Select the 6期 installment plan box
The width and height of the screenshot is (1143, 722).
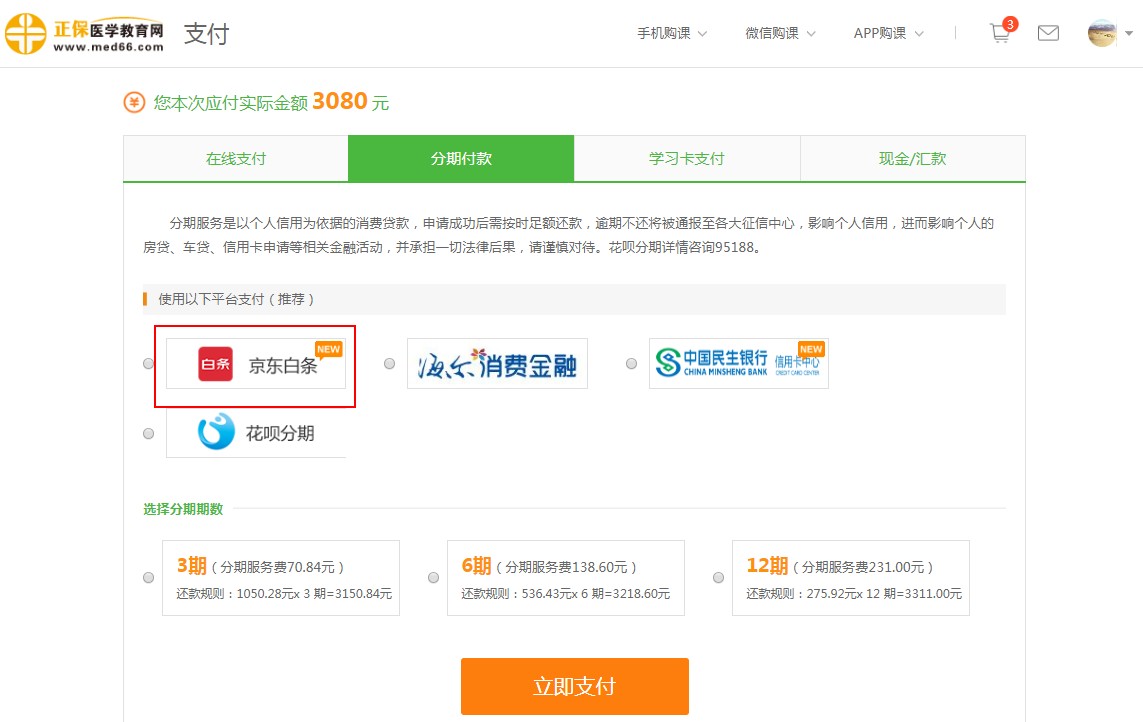(x=566, y=578)
